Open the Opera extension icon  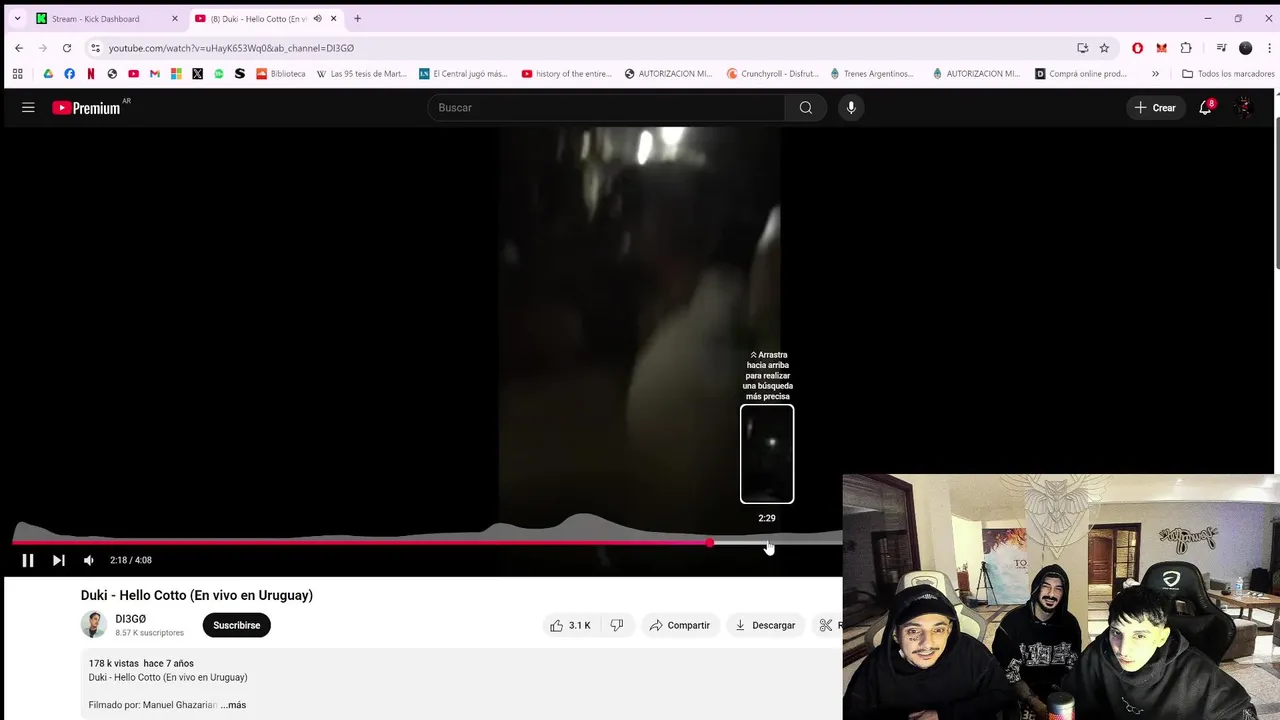coord(1137,48)
